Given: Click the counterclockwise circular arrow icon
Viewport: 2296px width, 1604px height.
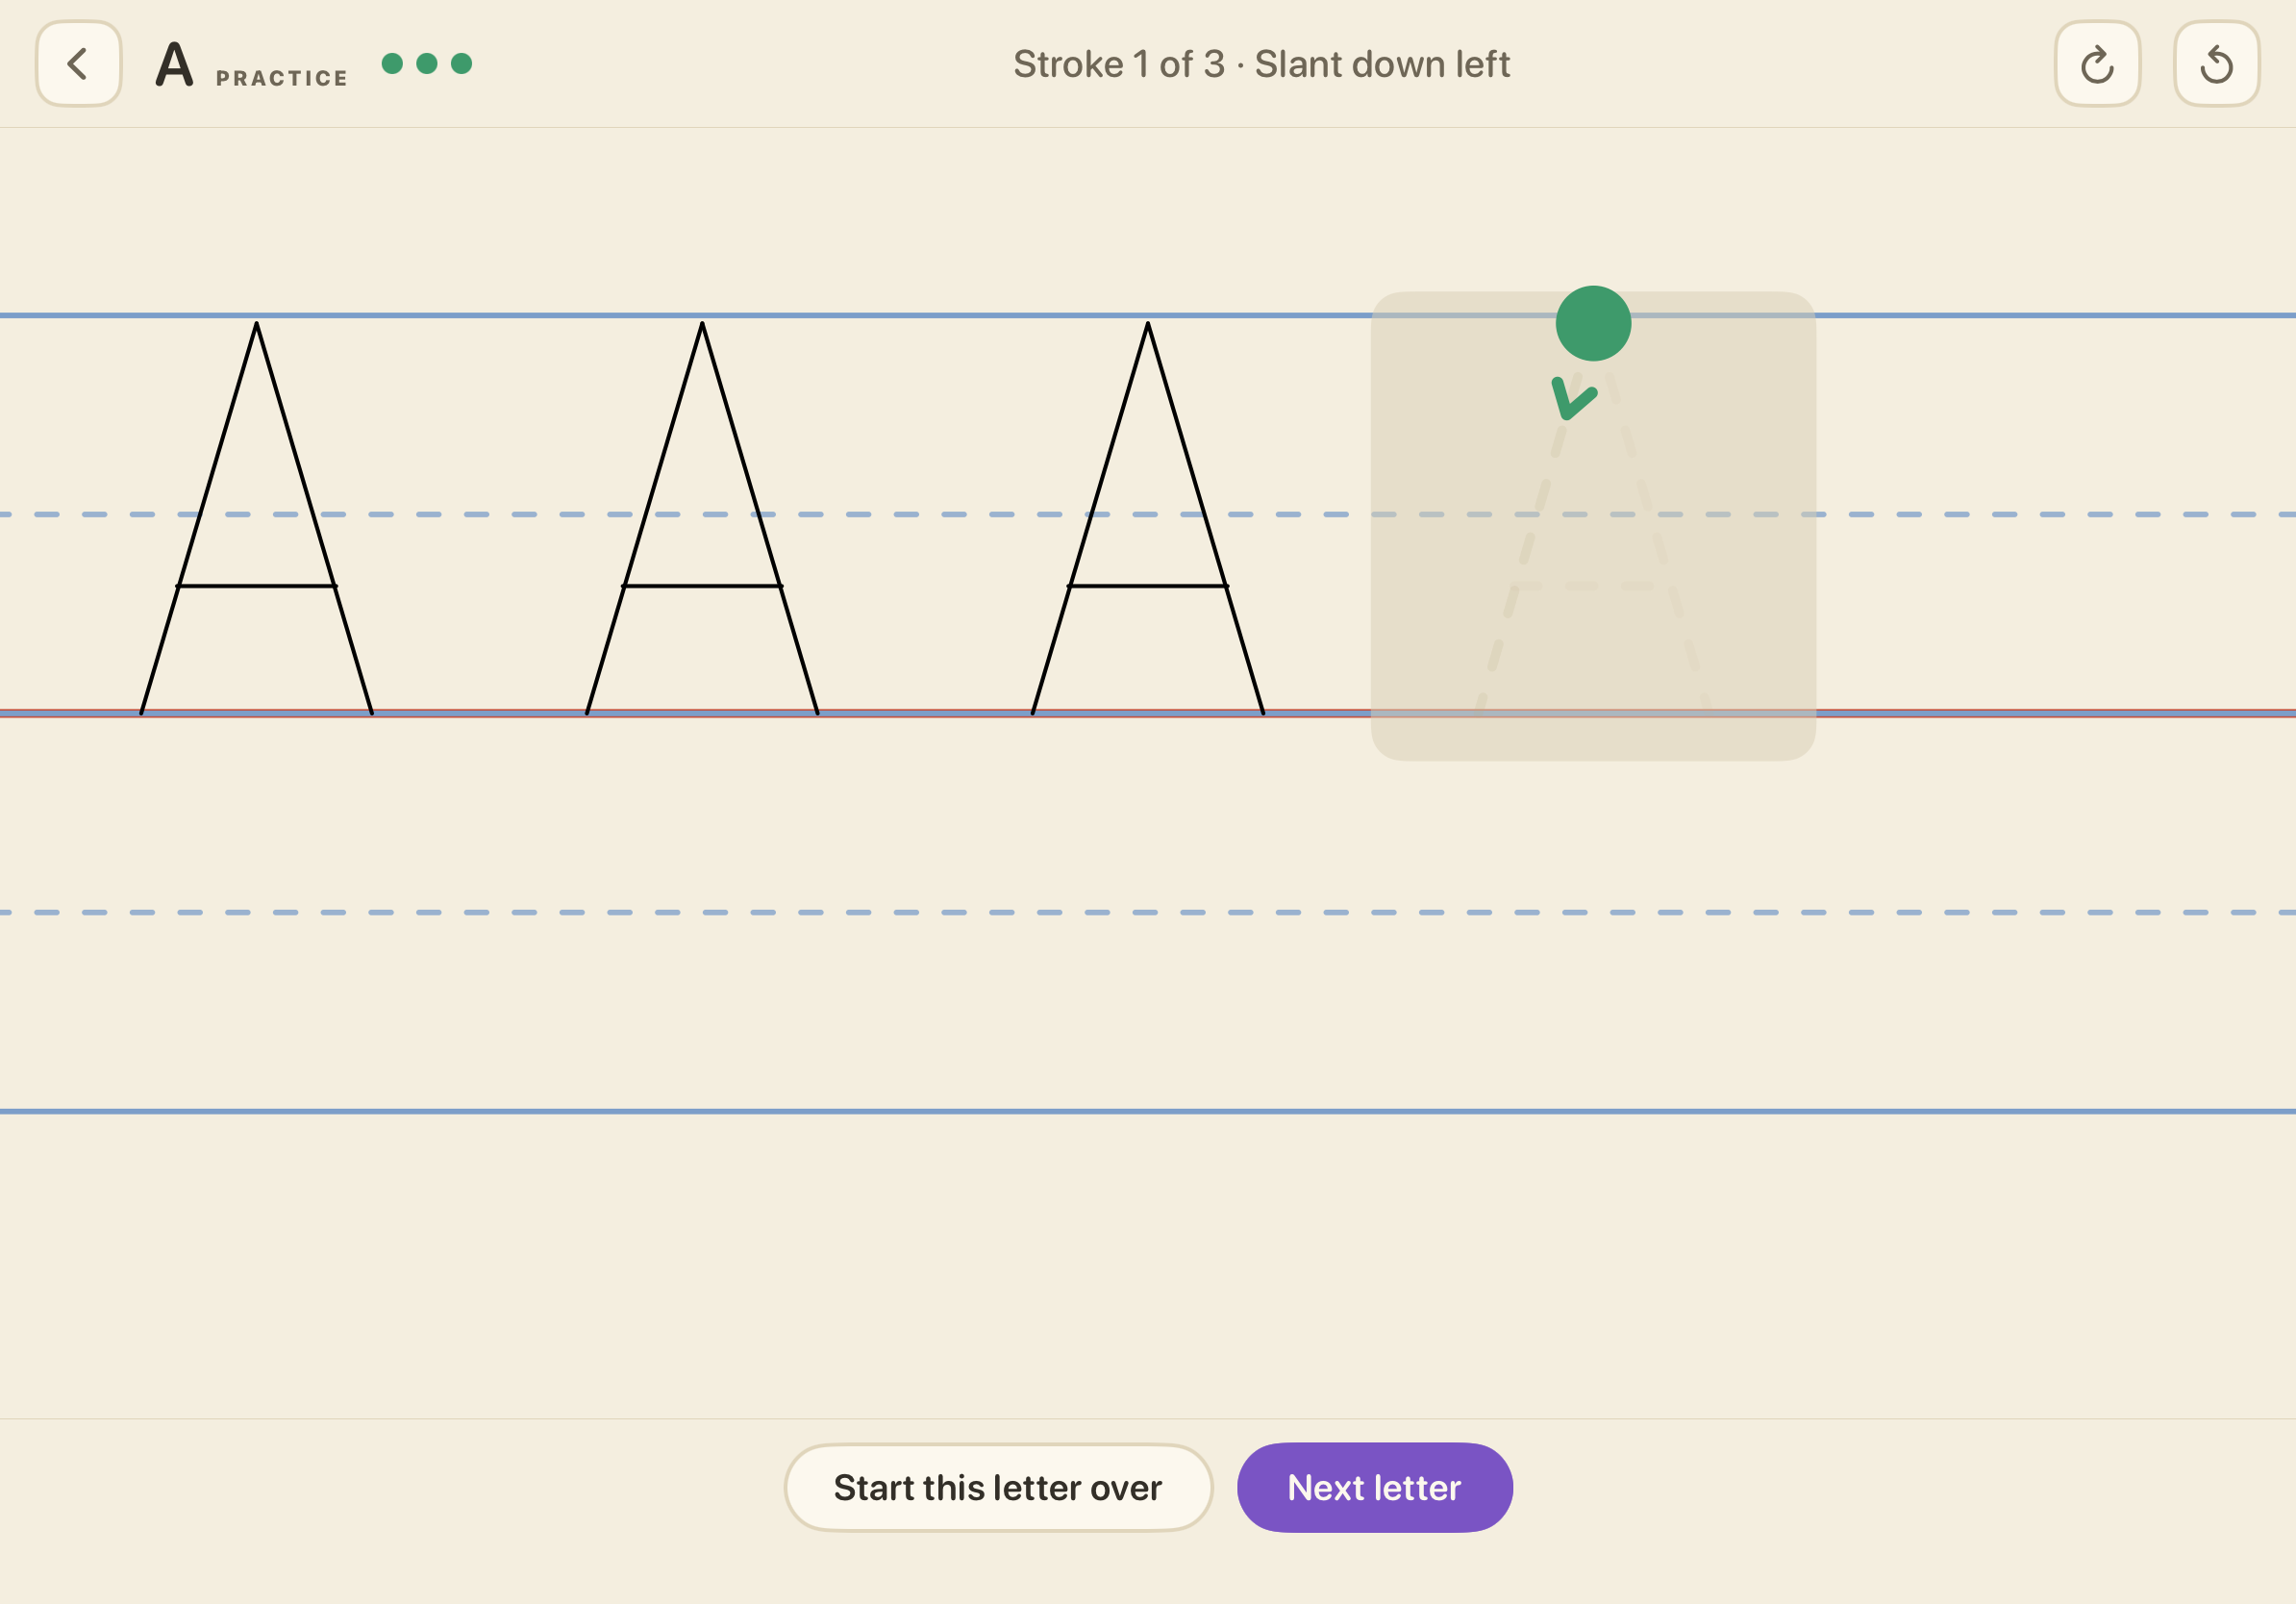Looking at the screenshot, I should pos(2216,64).
